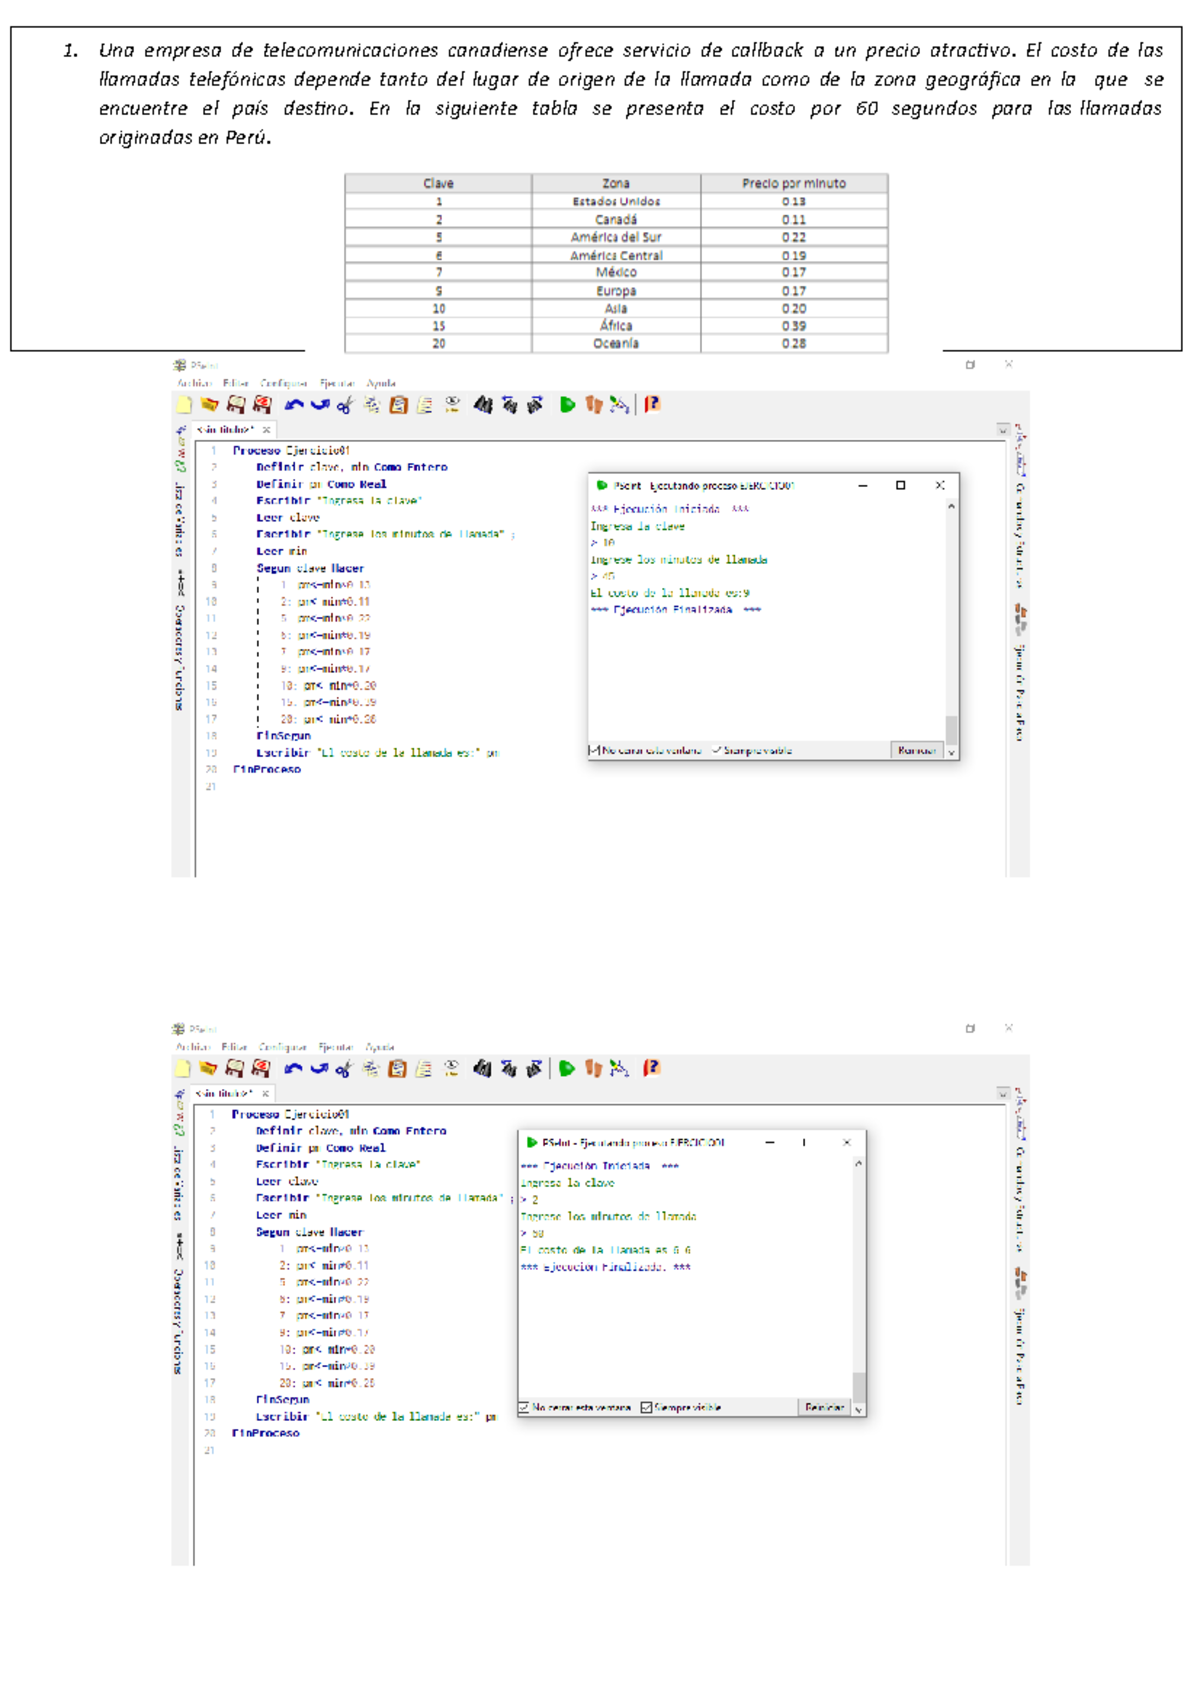Image resolution: width=1200 pixels, height=1698 pixels.
Task: Open tab list dropdown arrow in upper editor
Action: coord(1003,430)
